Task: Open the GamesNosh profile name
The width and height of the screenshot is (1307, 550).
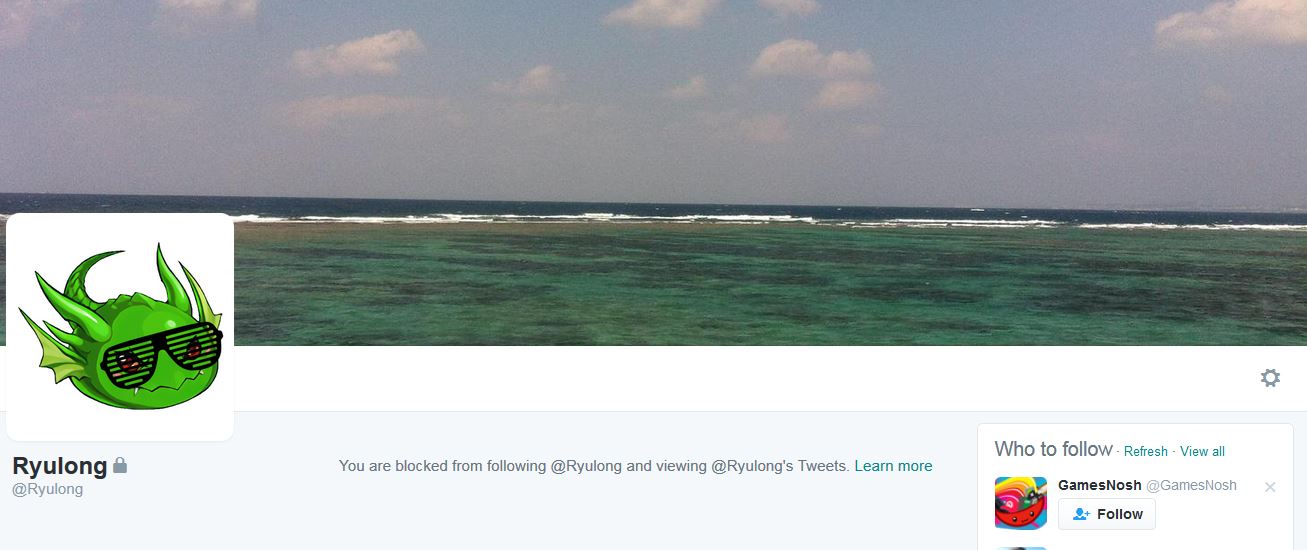Action: [x=1100, y=486]
